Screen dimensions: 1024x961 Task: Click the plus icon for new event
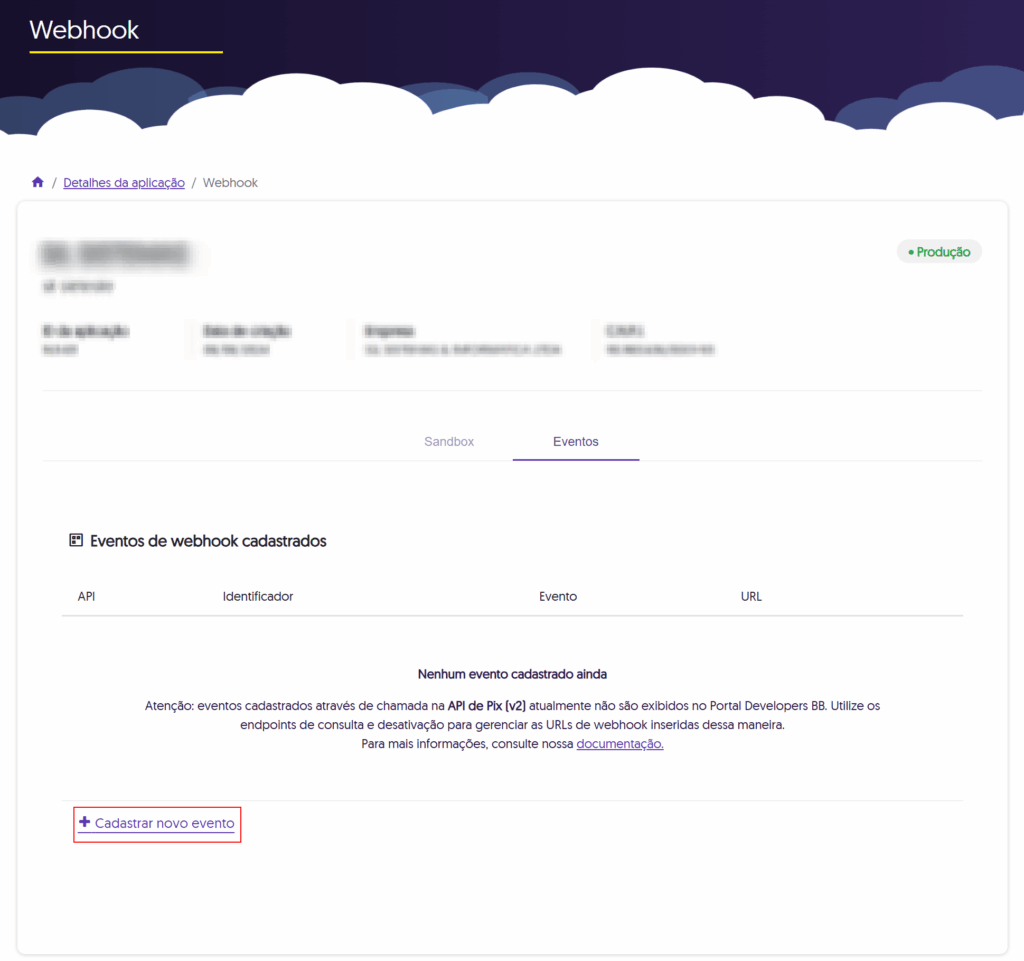pos(84,822)
